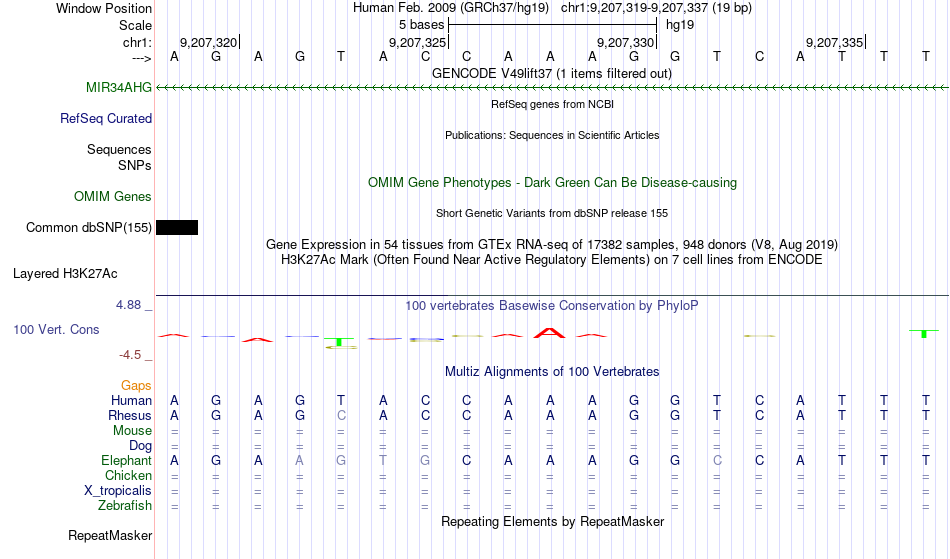Image resolution: width=950 pixels, height=559 pixels.
Task: Click the Scale label
Action: click(x=135, y=25)
